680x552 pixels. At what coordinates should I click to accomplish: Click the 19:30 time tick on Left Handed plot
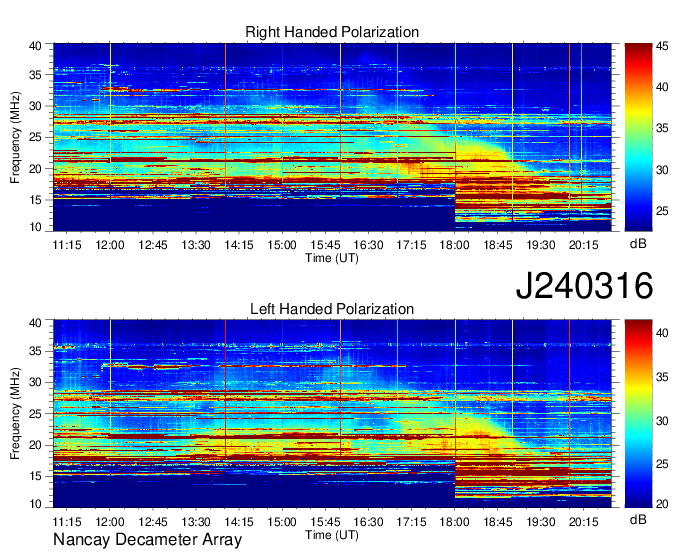tap(540, 522)
